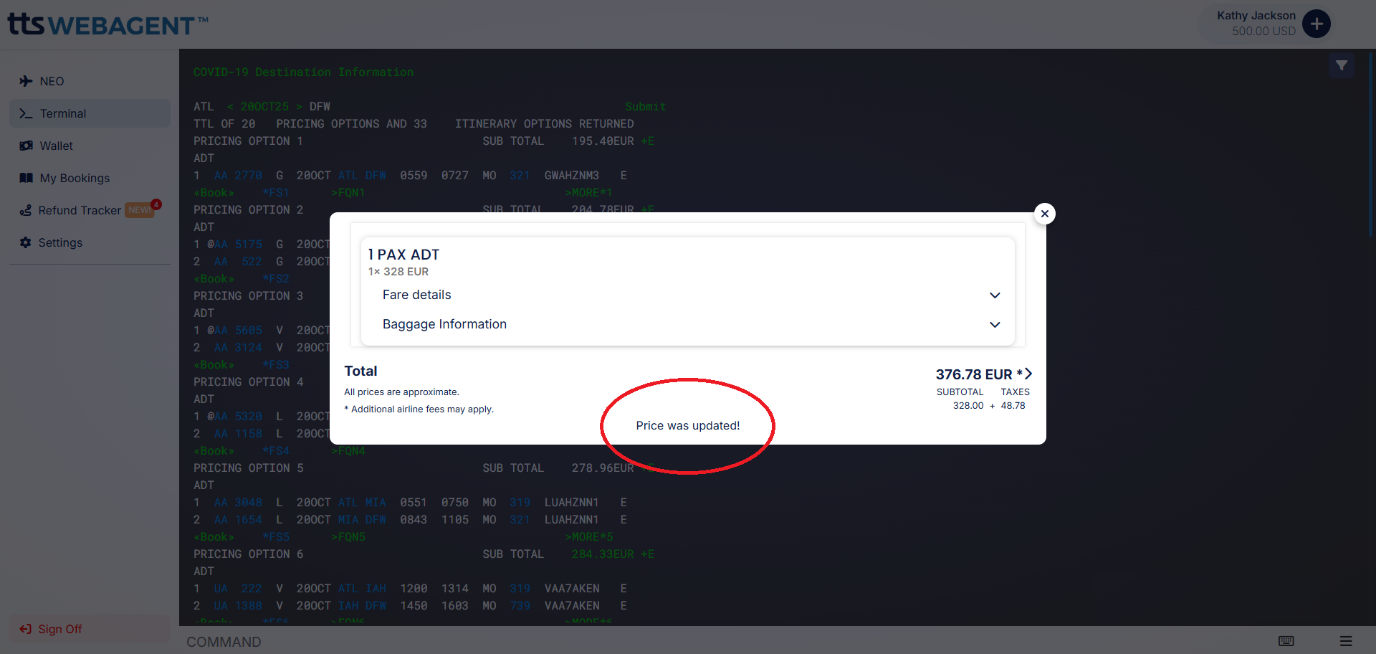
Task: Click +E next to 195.40EUR subtotal
Action: pyautogui.click(x=648, y=141)
